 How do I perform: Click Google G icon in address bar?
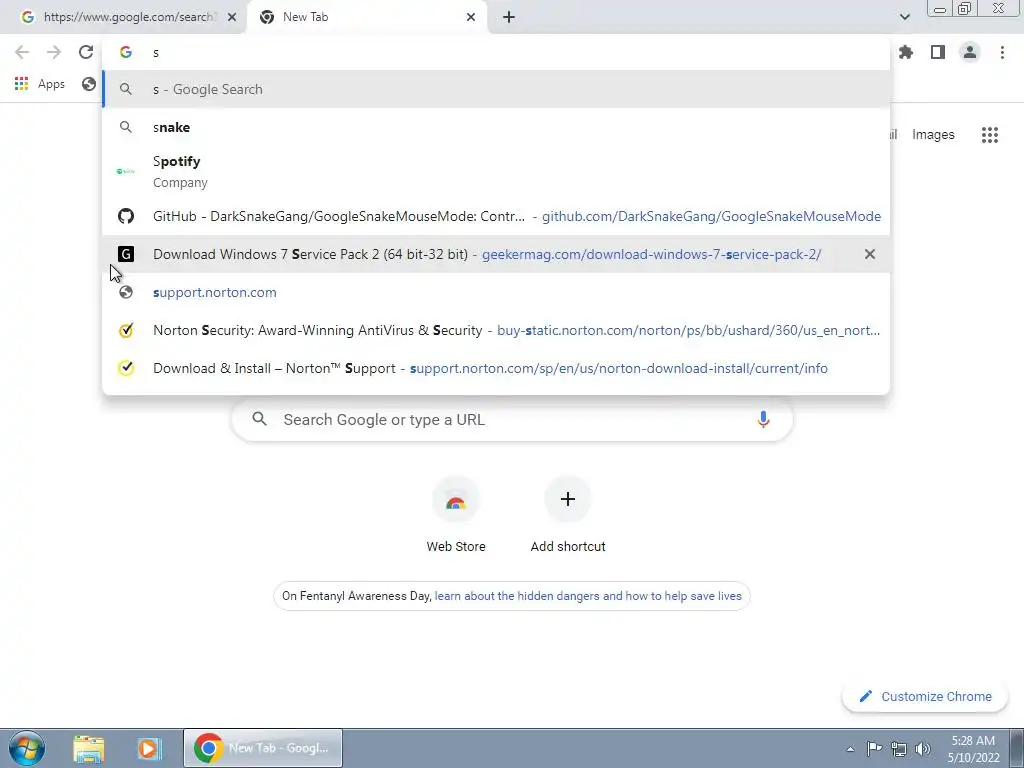pos(125,52)
